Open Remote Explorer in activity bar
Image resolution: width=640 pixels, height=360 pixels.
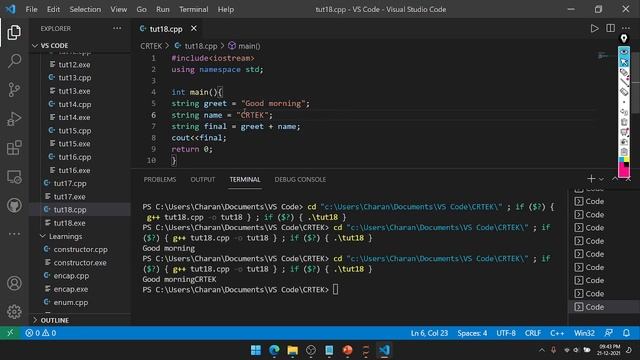coord(14,177)
